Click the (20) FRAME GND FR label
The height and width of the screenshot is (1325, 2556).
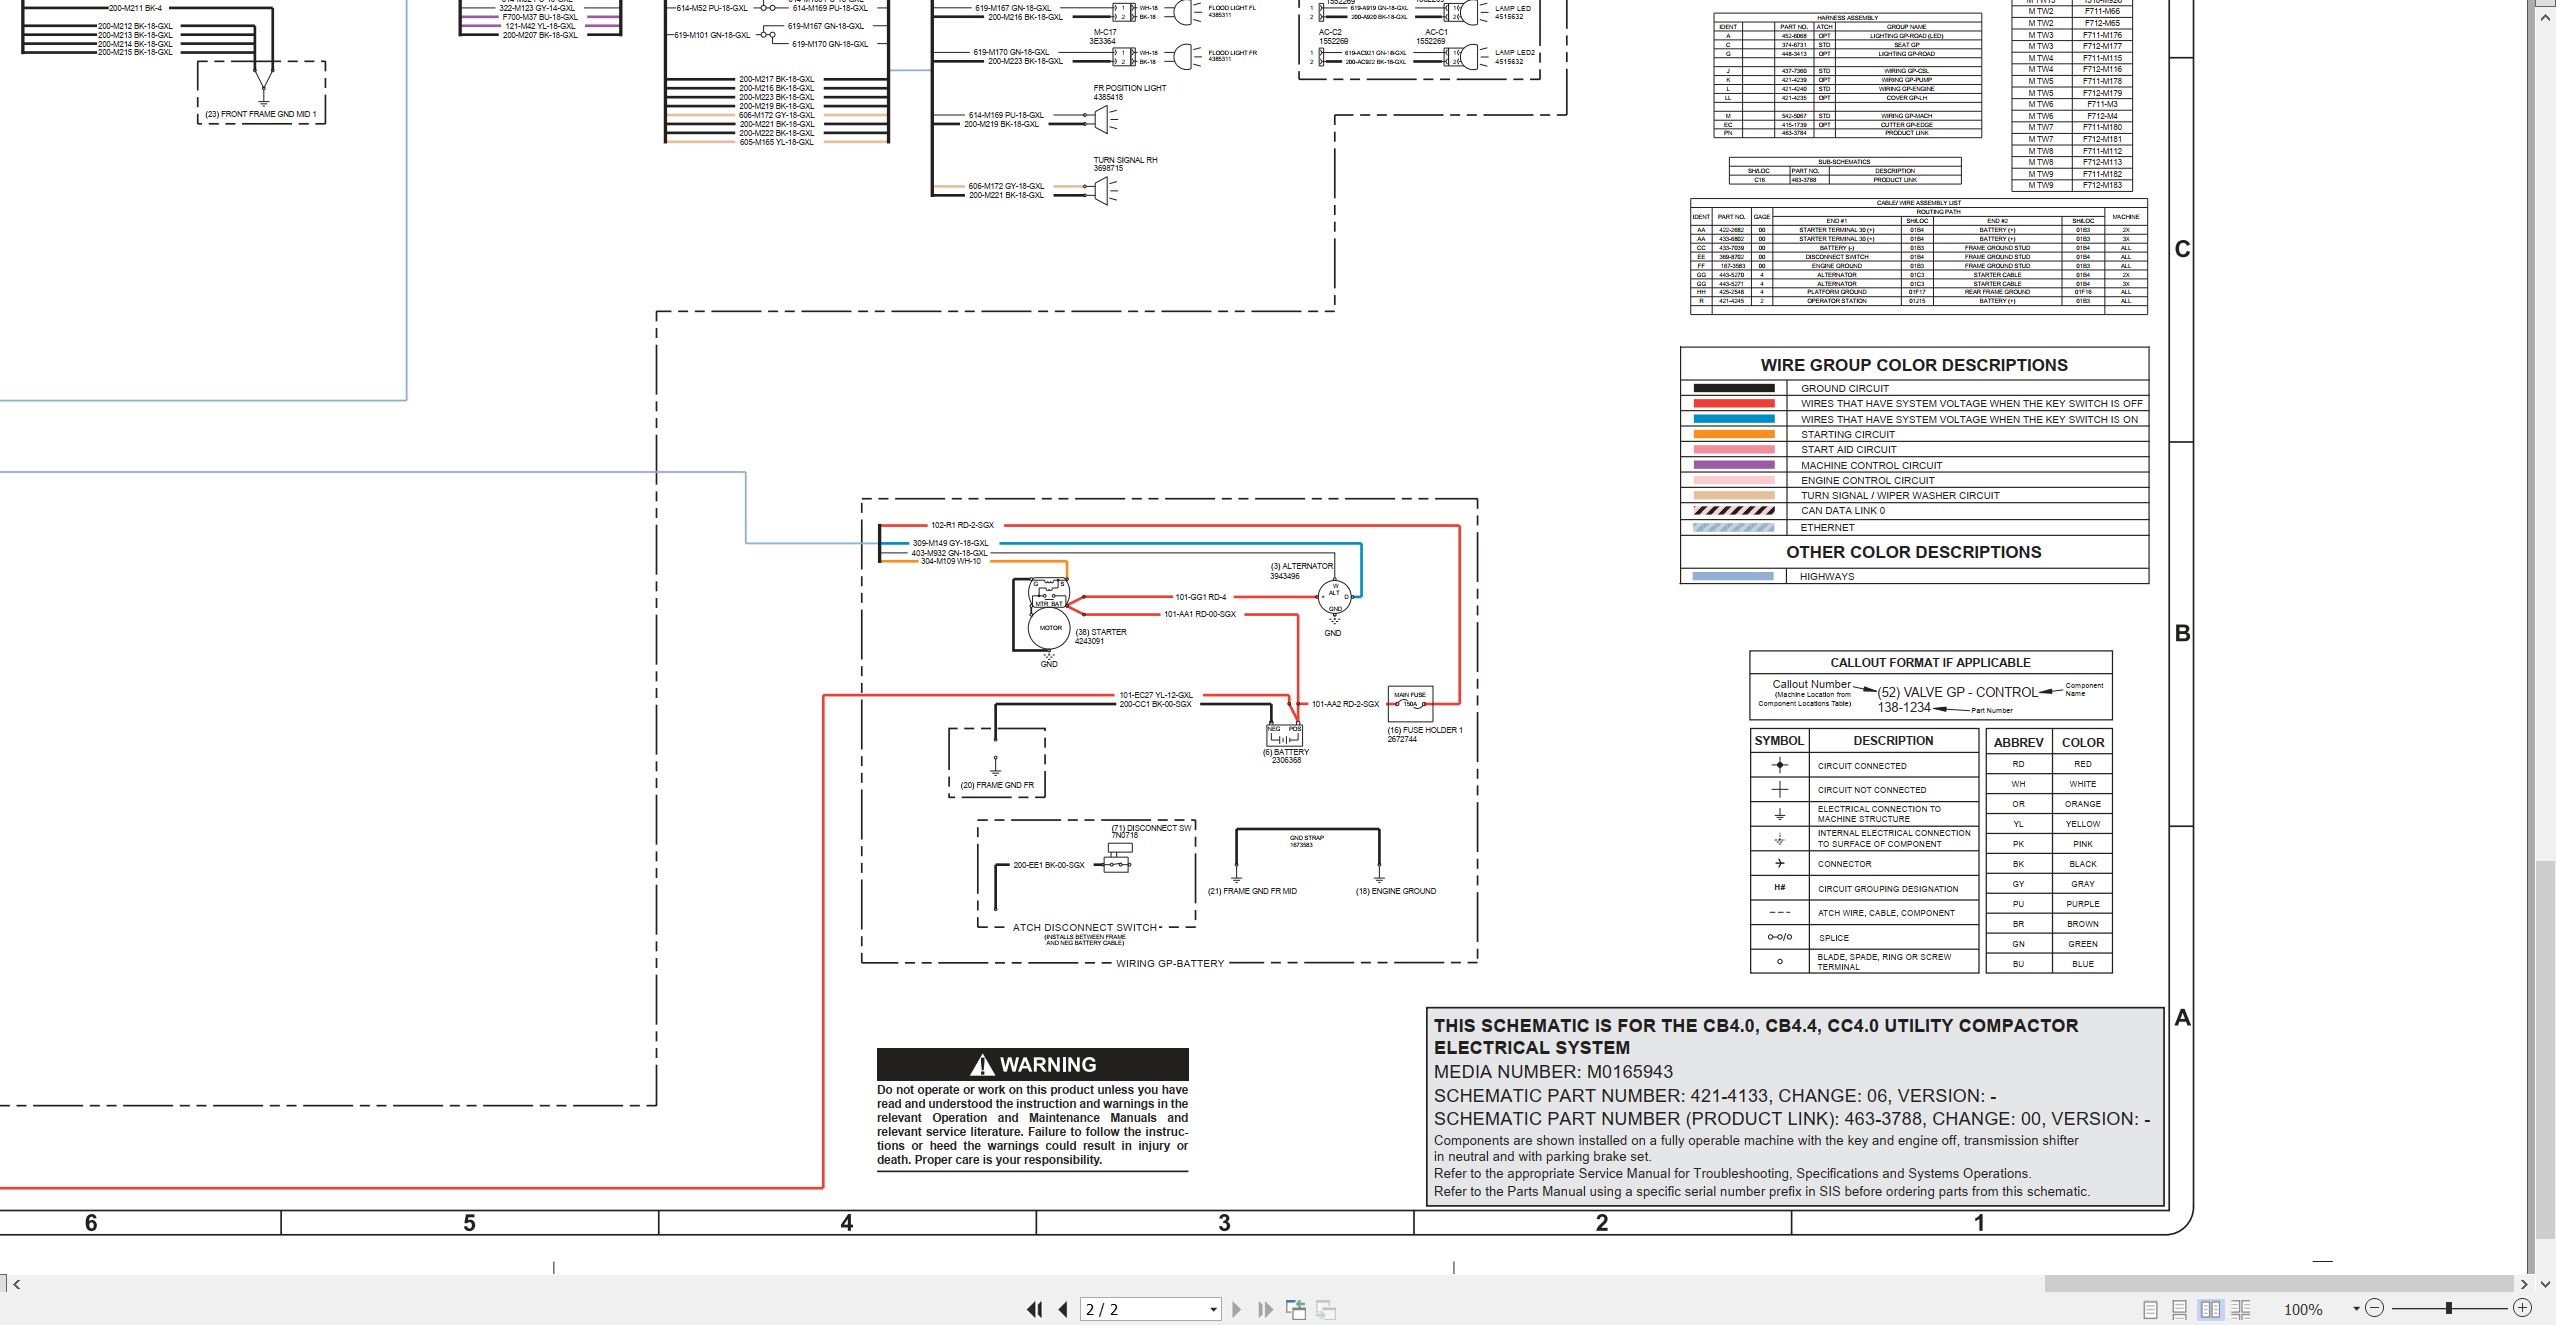pos(997,785)
